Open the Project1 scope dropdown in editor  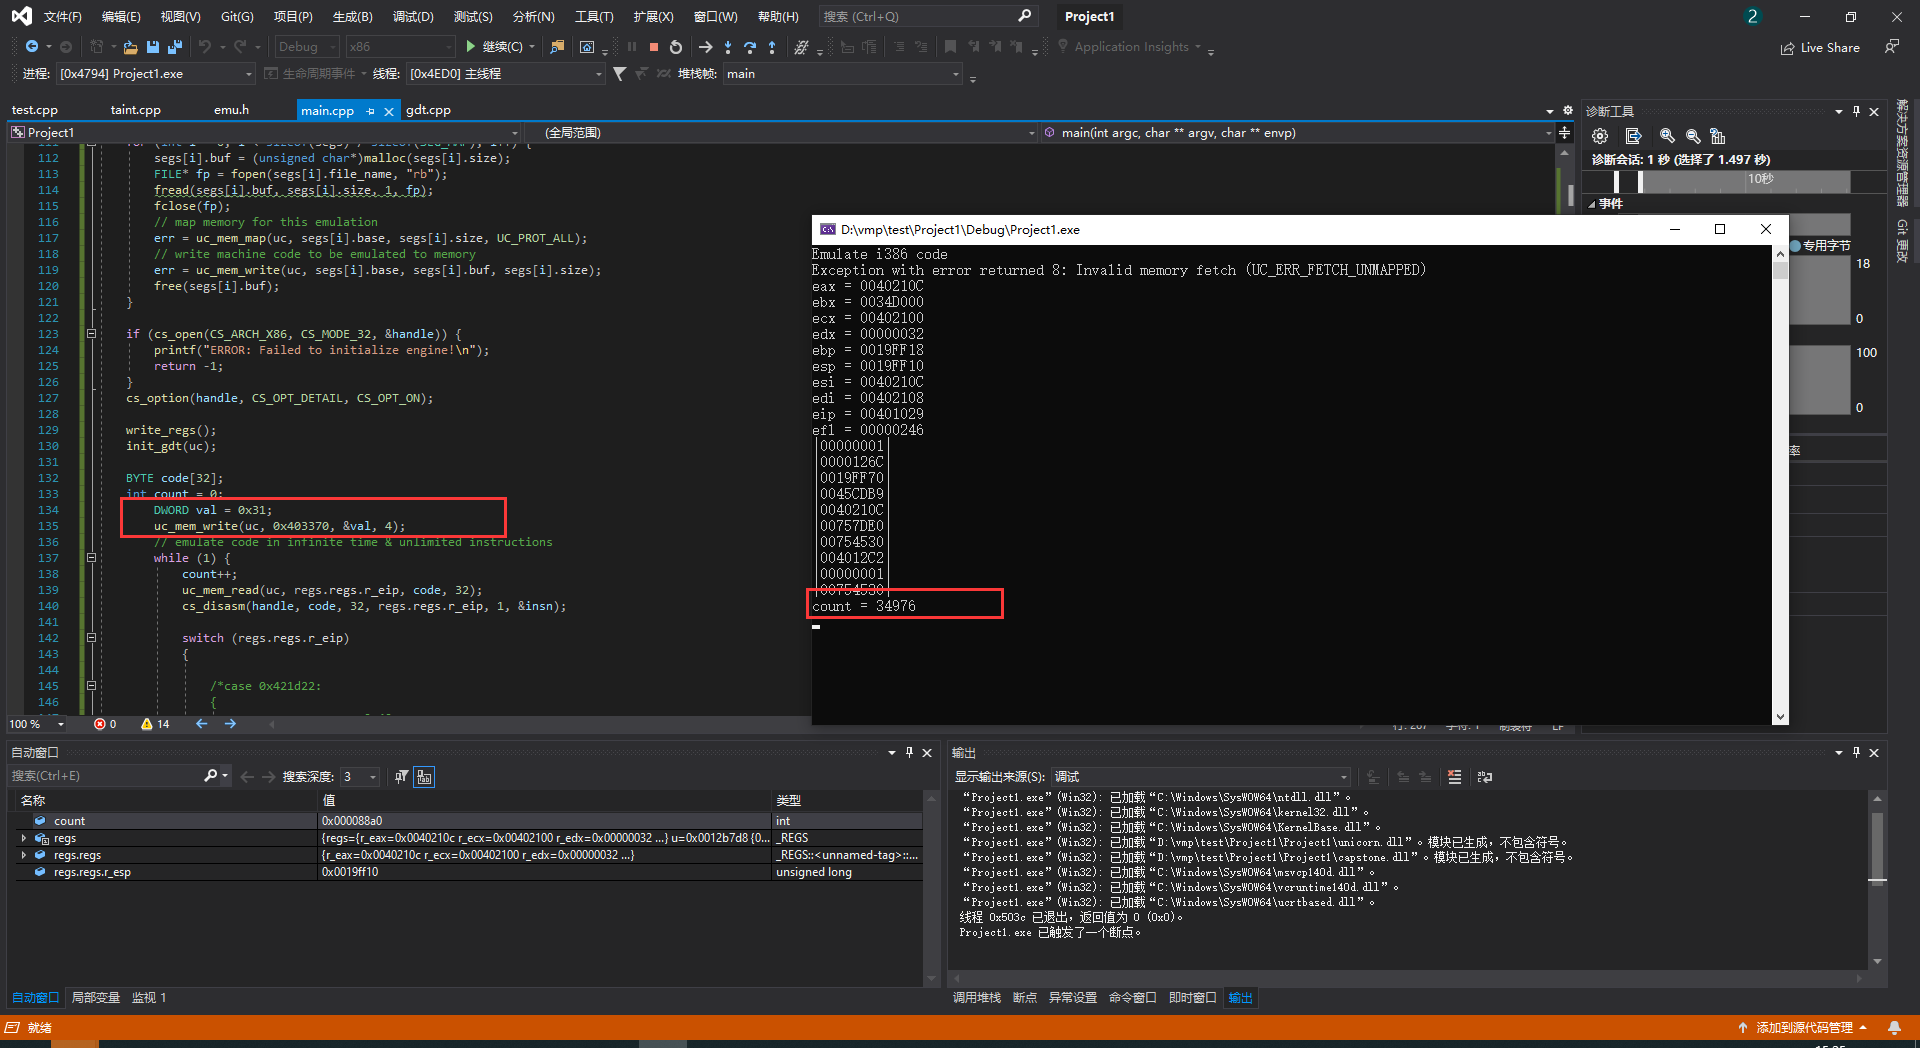(265, 133)
